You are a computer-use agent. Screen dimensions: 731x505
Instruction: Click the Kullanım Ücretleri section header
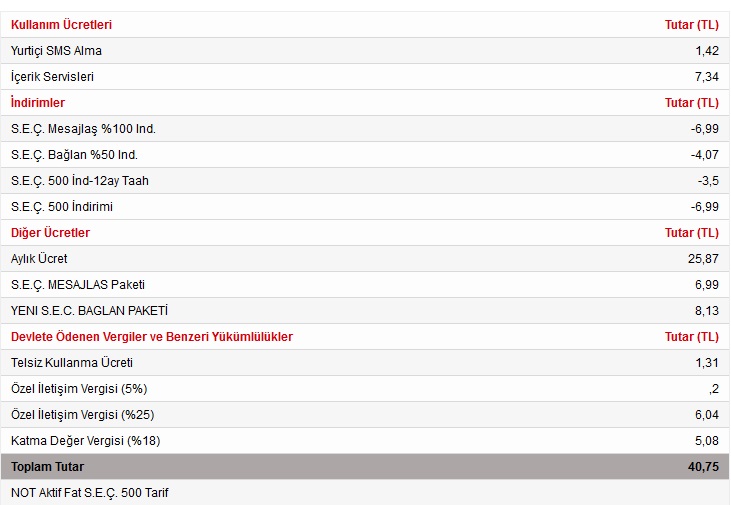click(61, 24)
